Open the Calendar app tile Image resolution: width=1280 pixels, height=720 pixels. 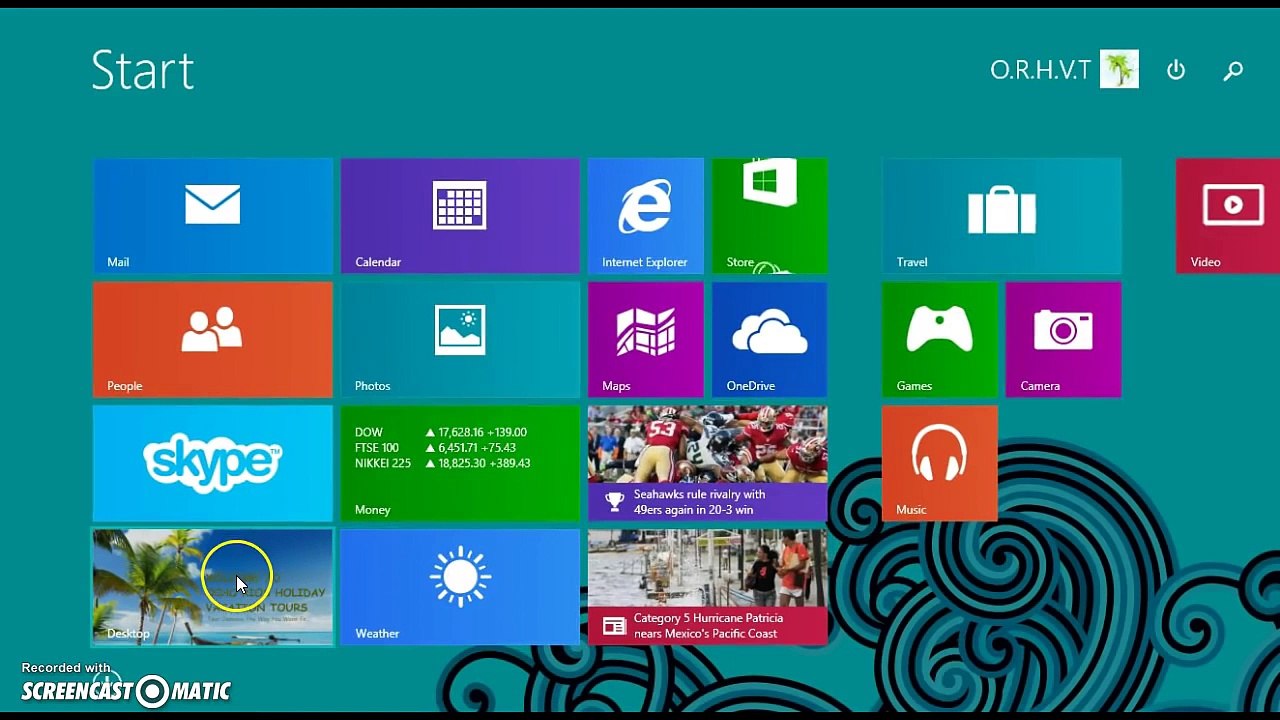click(460, 215)
